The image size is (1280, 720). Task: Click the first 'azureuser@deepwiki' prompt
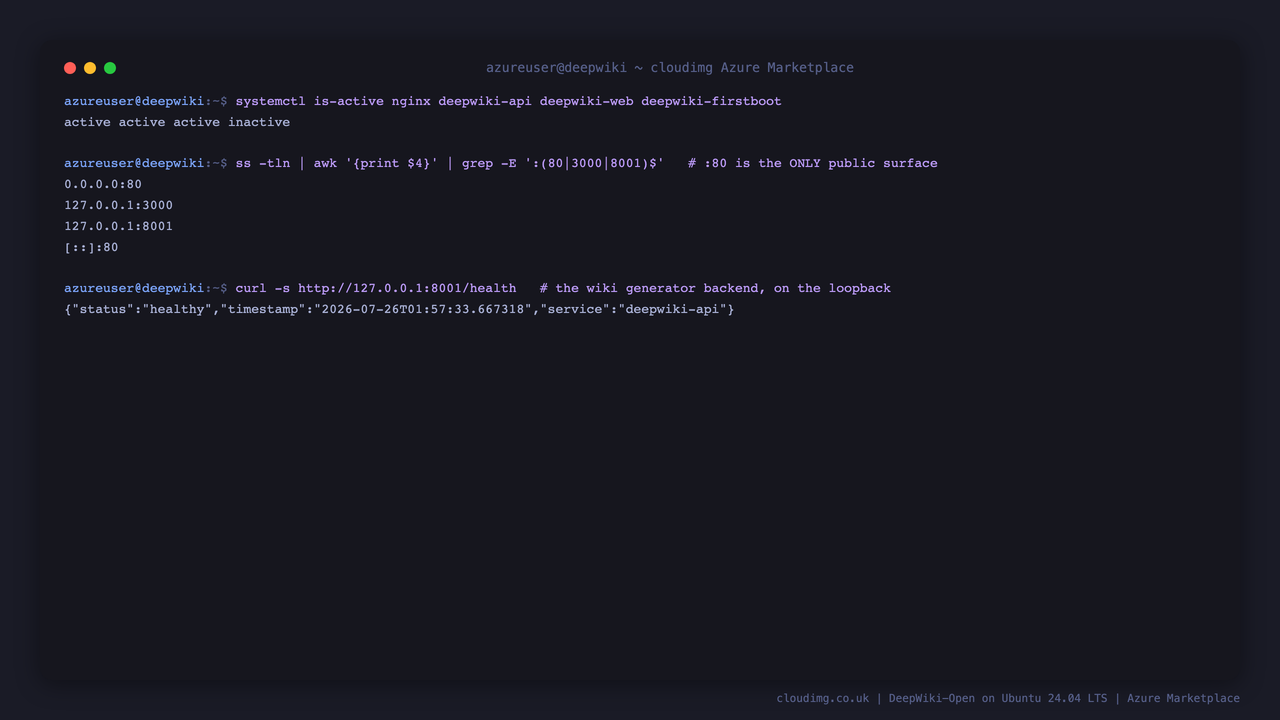point(134,101)
